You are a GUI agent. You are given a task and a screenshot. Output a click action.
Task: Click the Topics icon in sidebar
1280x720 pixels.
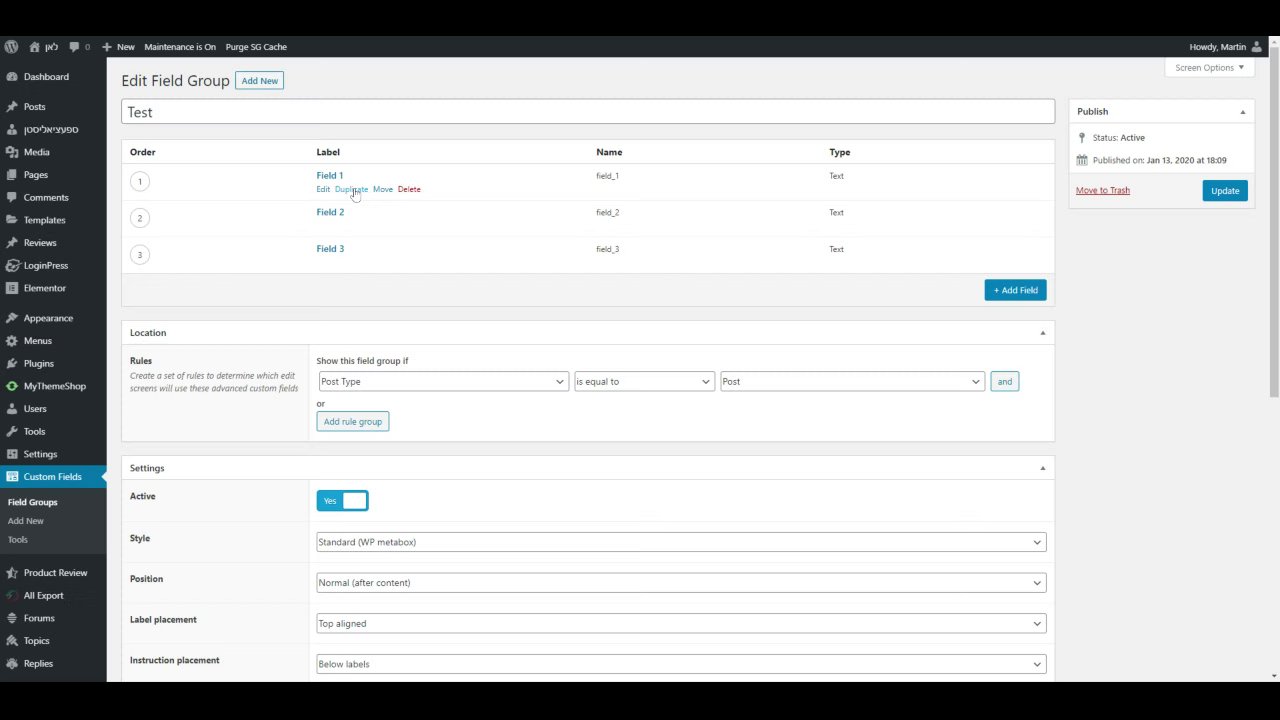coord(12,641)
